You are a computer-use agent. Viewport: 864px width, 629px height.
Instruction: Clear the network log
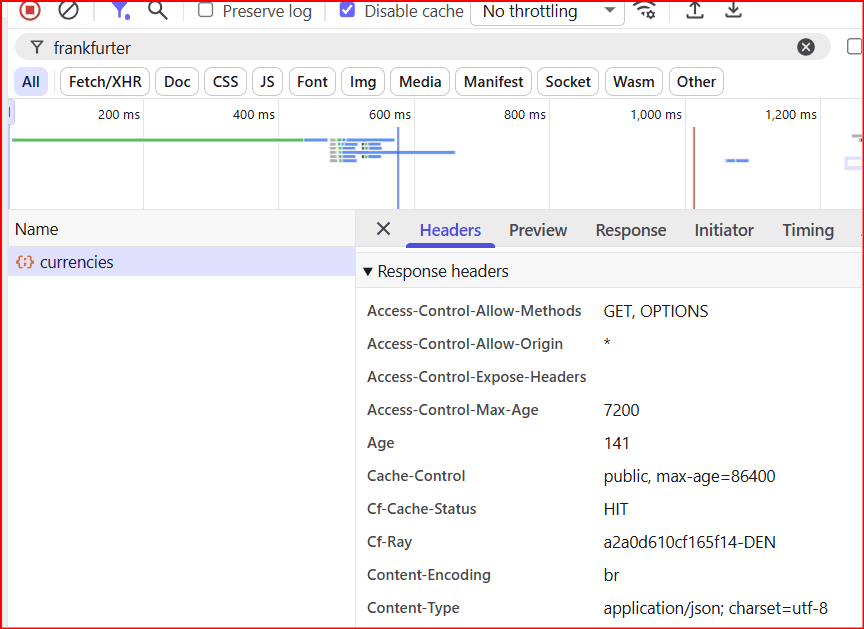pyautogui.click(x=68, y=10)
